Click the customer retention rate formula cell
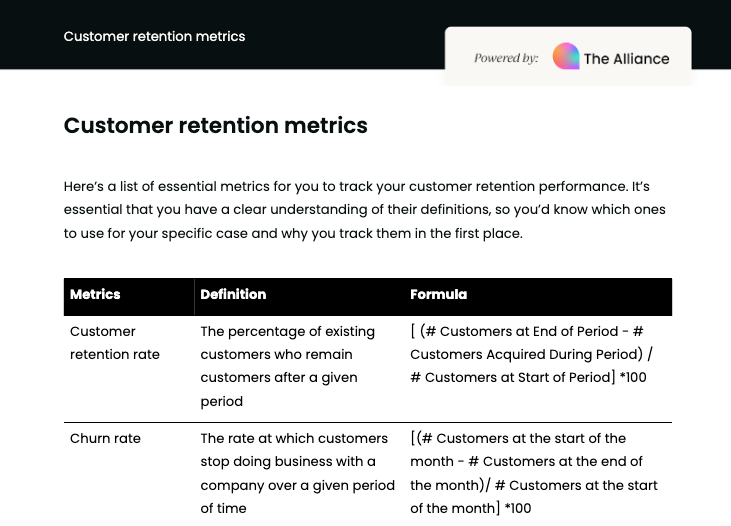 (530, 354)
